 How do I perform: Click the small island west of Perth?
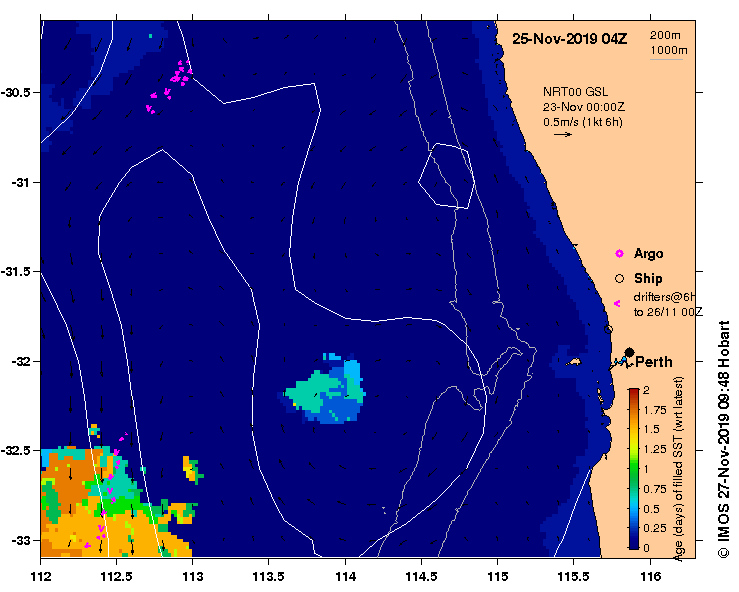click(573, 362)
